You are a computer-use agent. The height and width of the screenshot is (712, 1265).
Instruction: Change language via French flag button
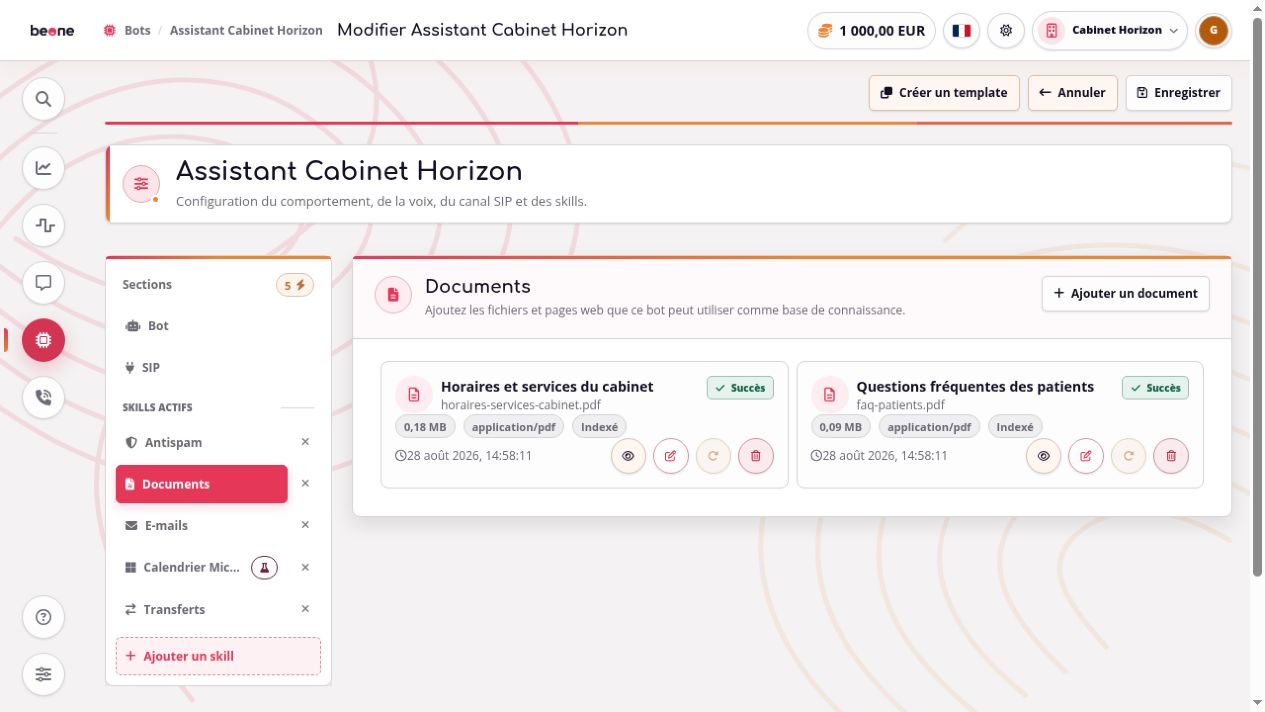point(961,30)
